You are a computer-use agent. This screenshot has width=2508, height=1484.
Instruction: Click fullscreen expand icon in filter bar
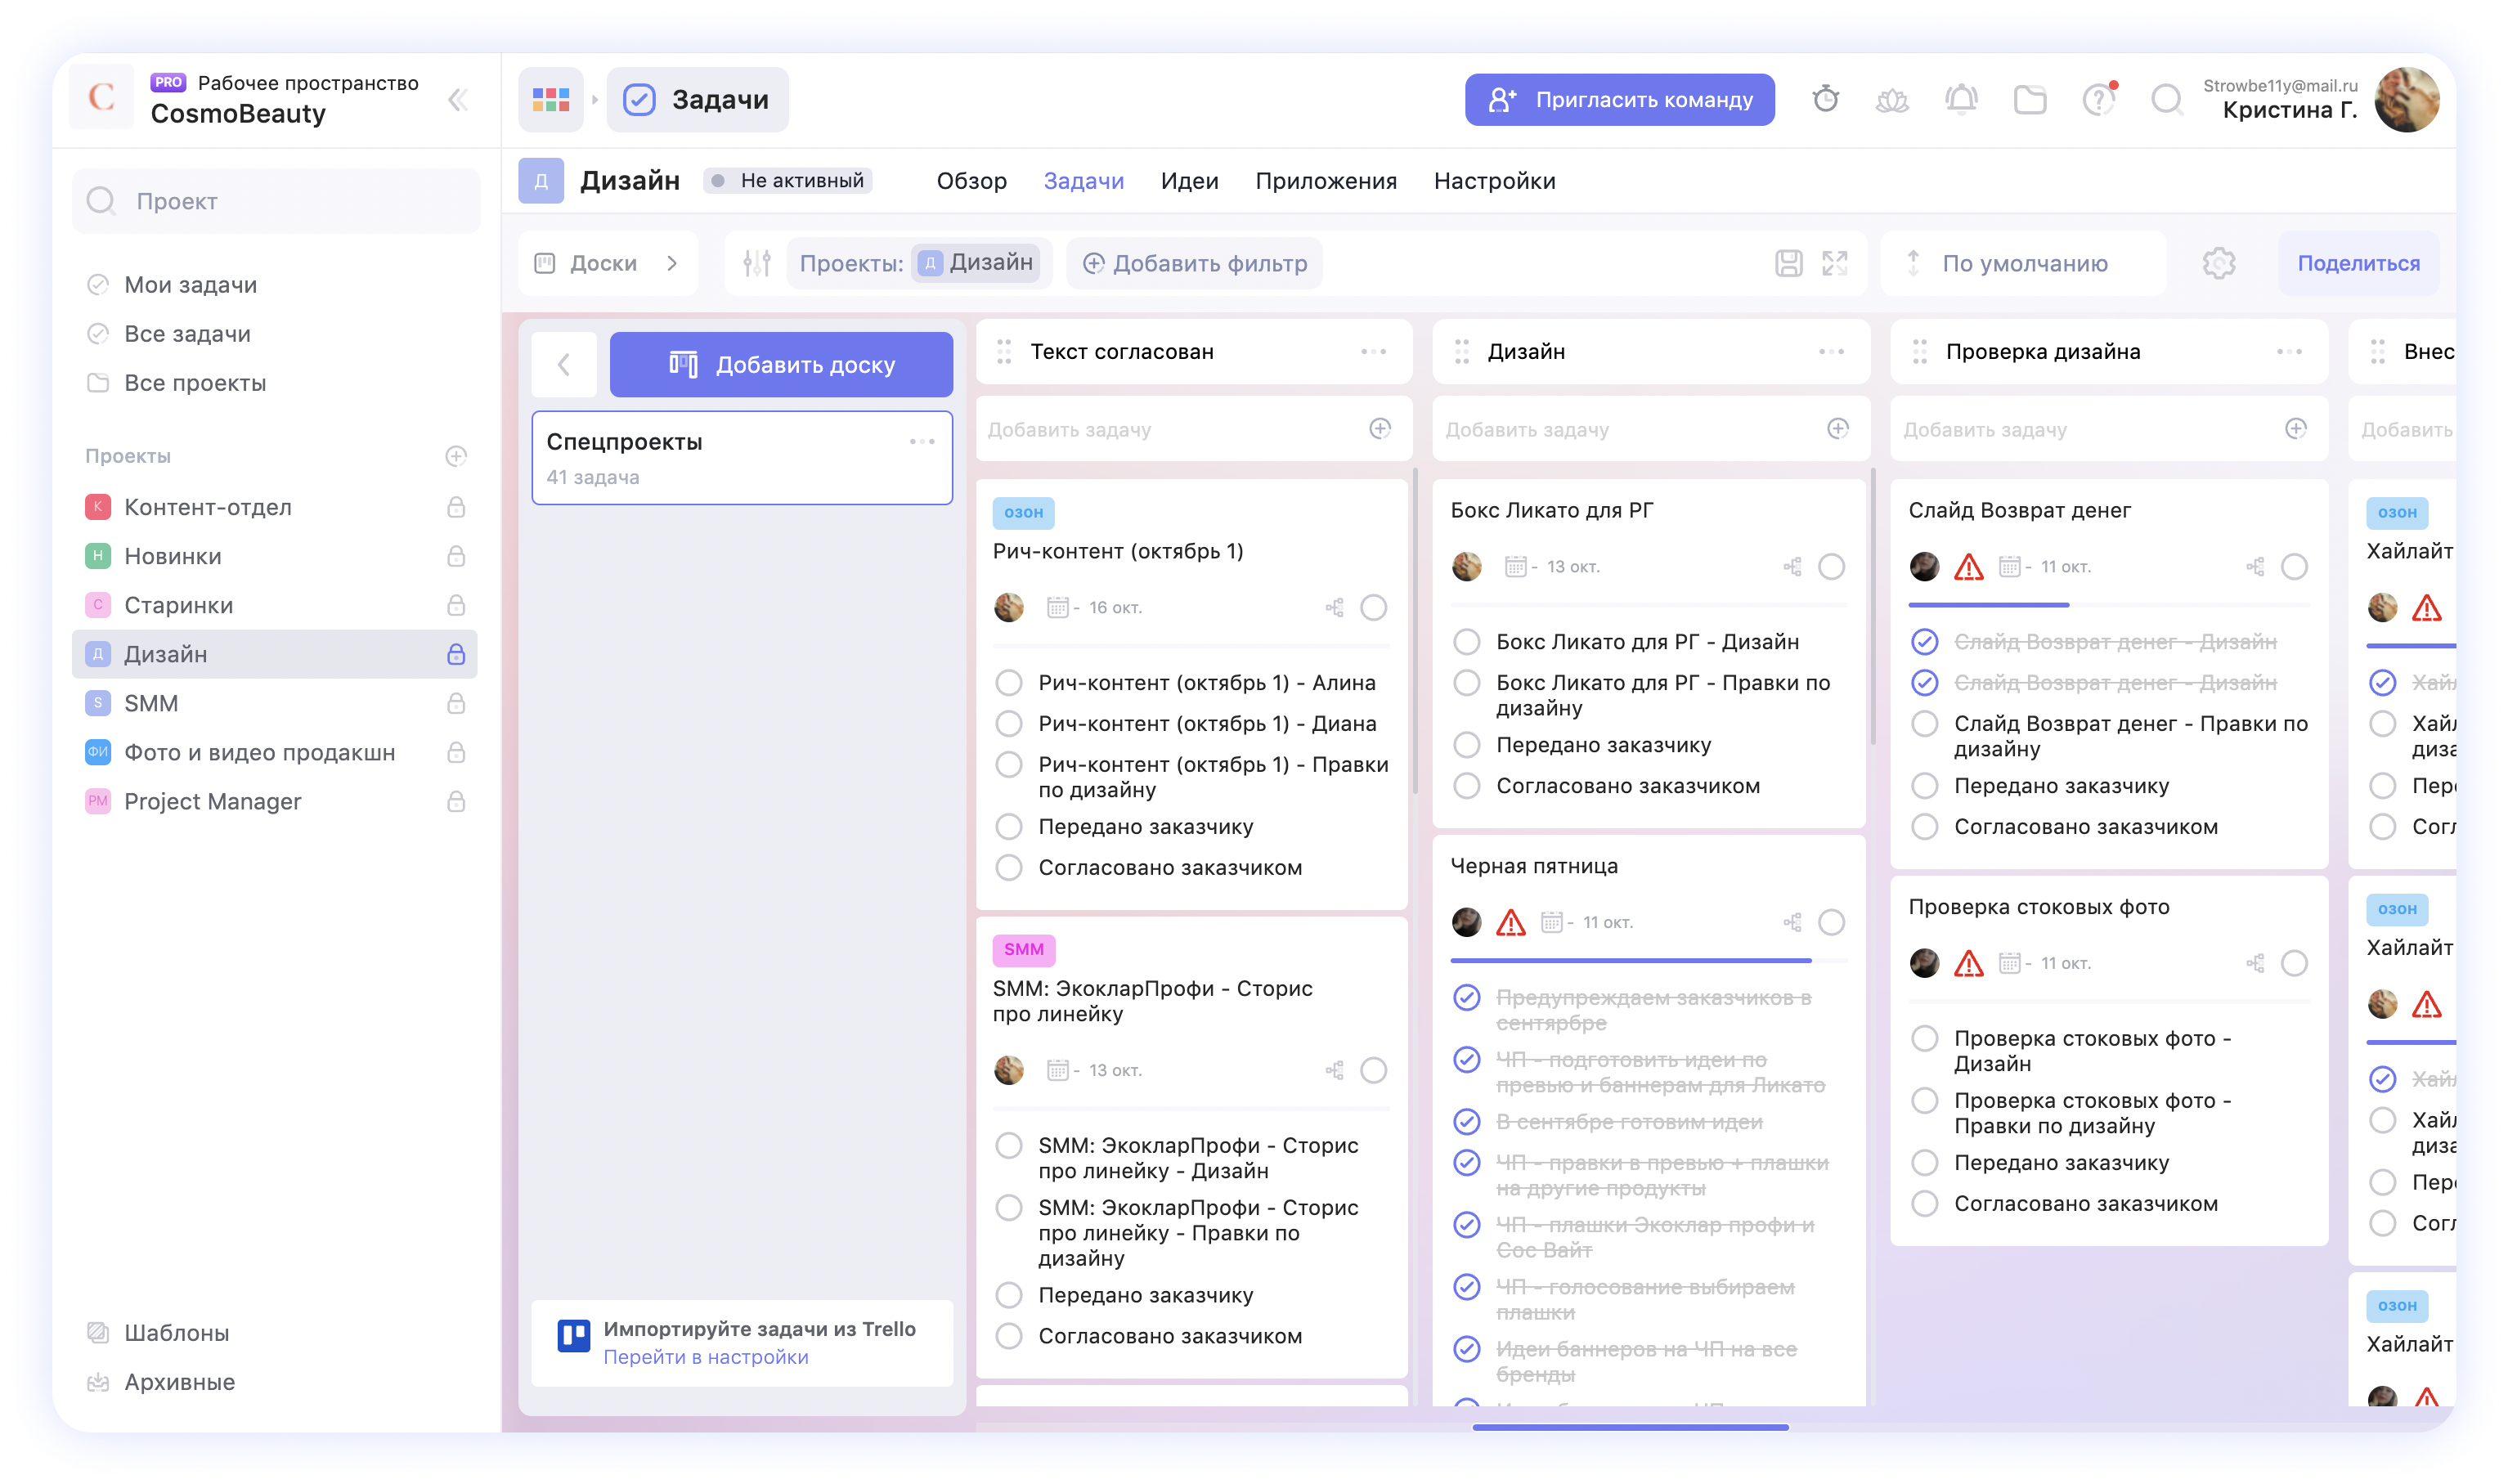click(x=1835, y=263)
